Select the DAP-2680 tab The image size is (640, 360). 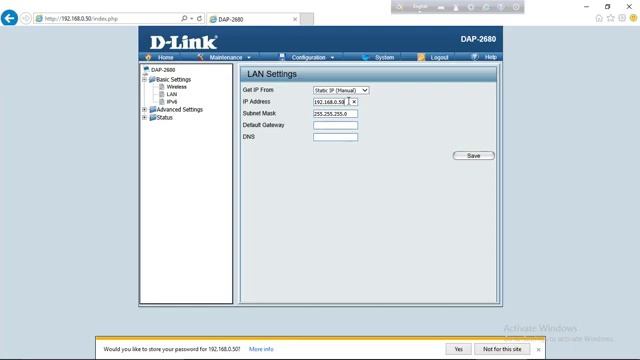tap(253, 19)
